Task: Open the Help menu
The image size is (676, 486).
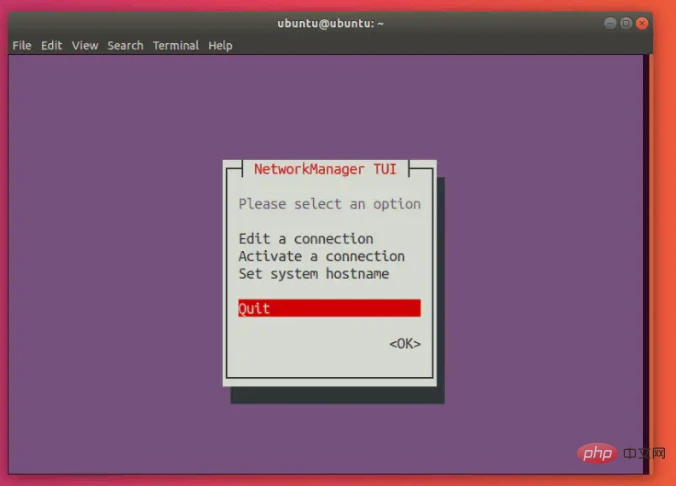Action: 220,45
